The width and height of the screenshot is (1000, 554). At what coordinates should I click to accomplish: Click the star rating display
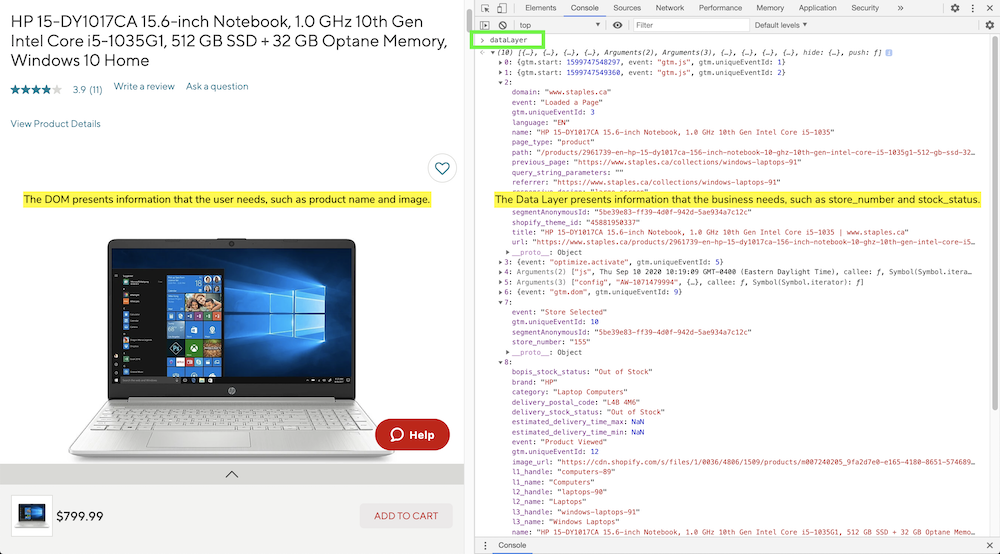[x=36, y=90]
